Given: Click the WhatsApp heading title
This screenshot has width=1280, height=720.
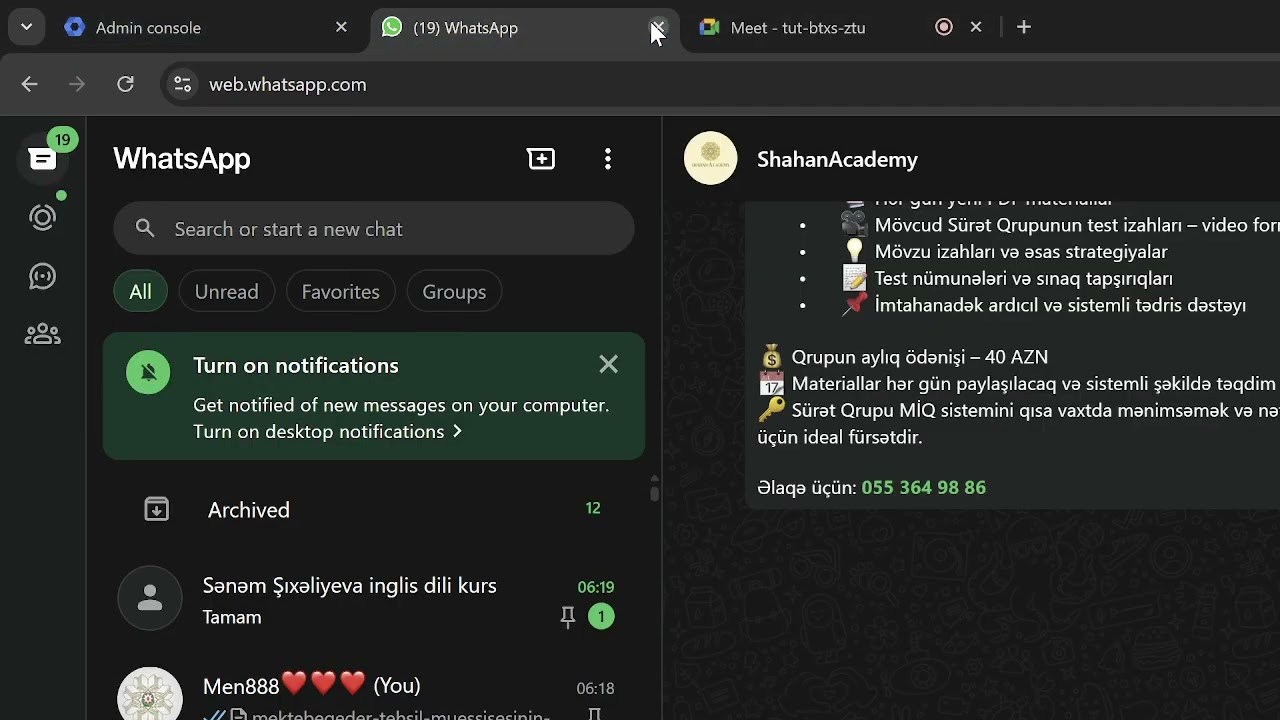Looking at the screenshot, I should pos(182,159).
